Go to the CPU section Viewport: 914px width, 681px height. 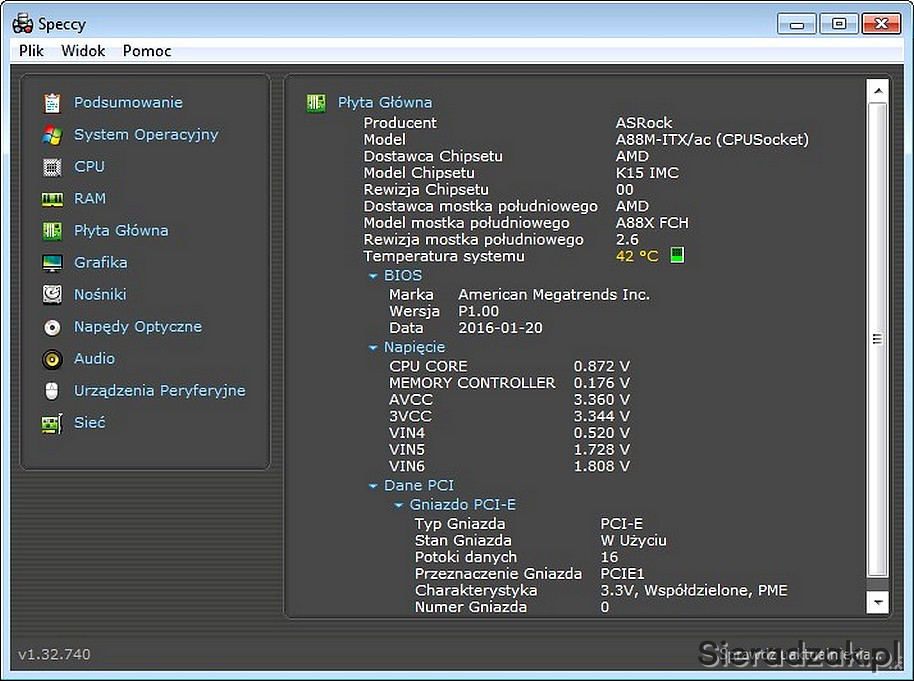pos(89,167)
